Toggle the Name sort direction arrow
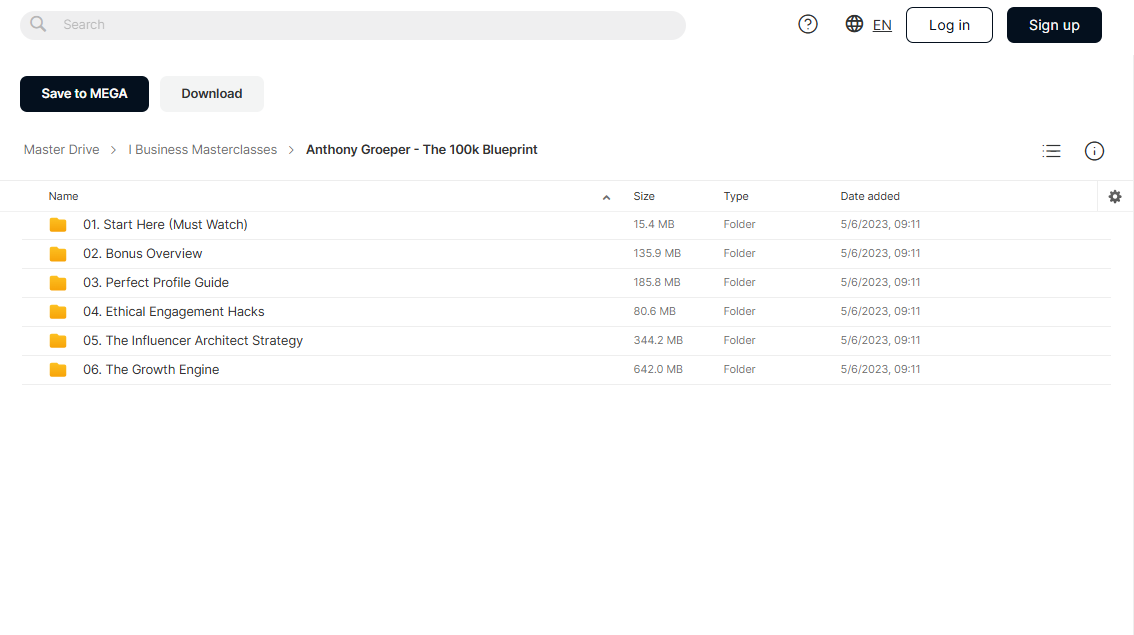This screenshot has height=635, width=1134. (607, 197)
